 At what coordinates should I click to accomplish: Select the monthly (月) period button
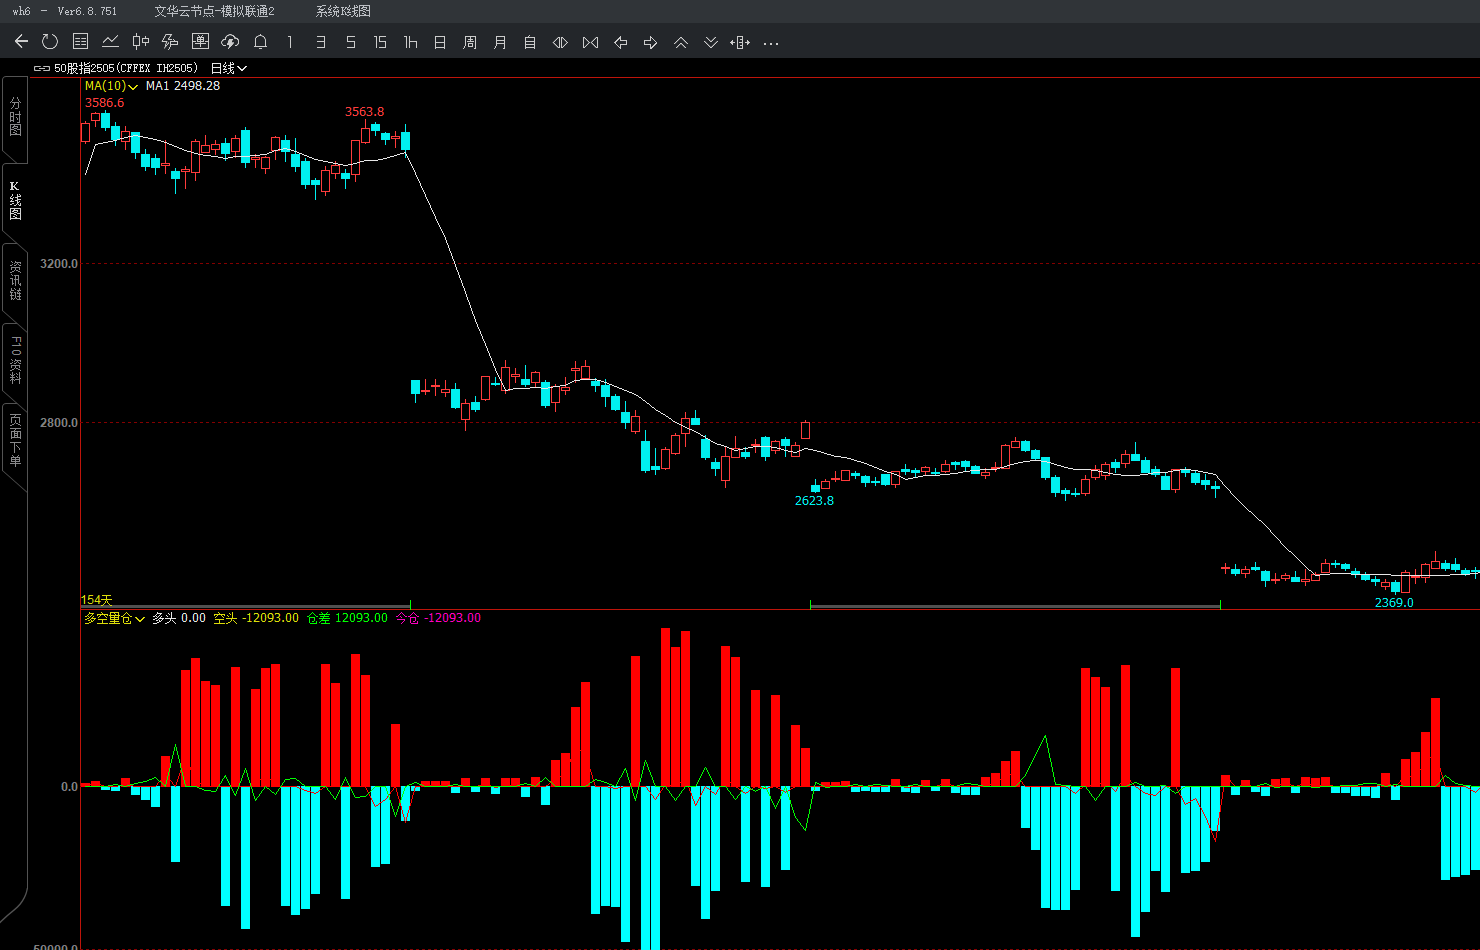point(500,42)
